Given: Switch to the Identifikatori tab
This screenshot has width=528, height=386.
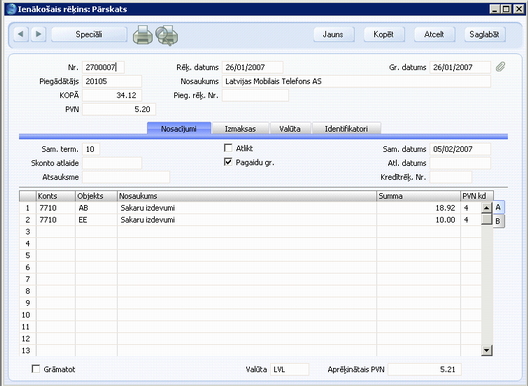Looking at the screenshot, I should pyautogui.click(x=346, y=129).
